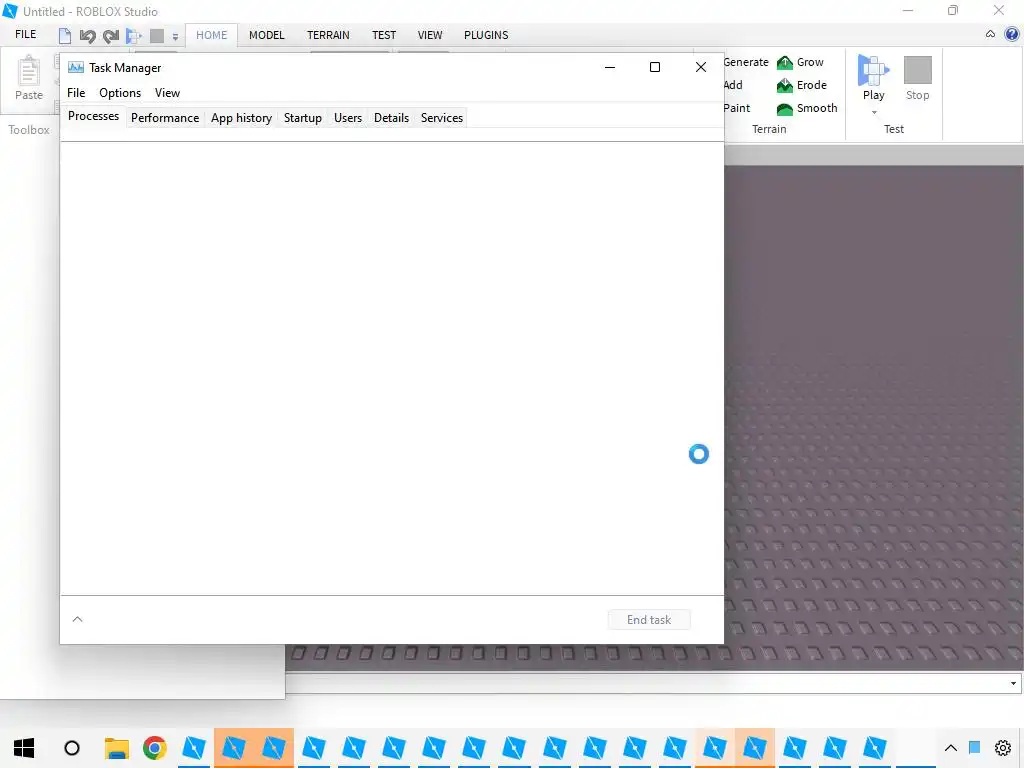Expand the dropdown arrow under Play

click(874, 112)
